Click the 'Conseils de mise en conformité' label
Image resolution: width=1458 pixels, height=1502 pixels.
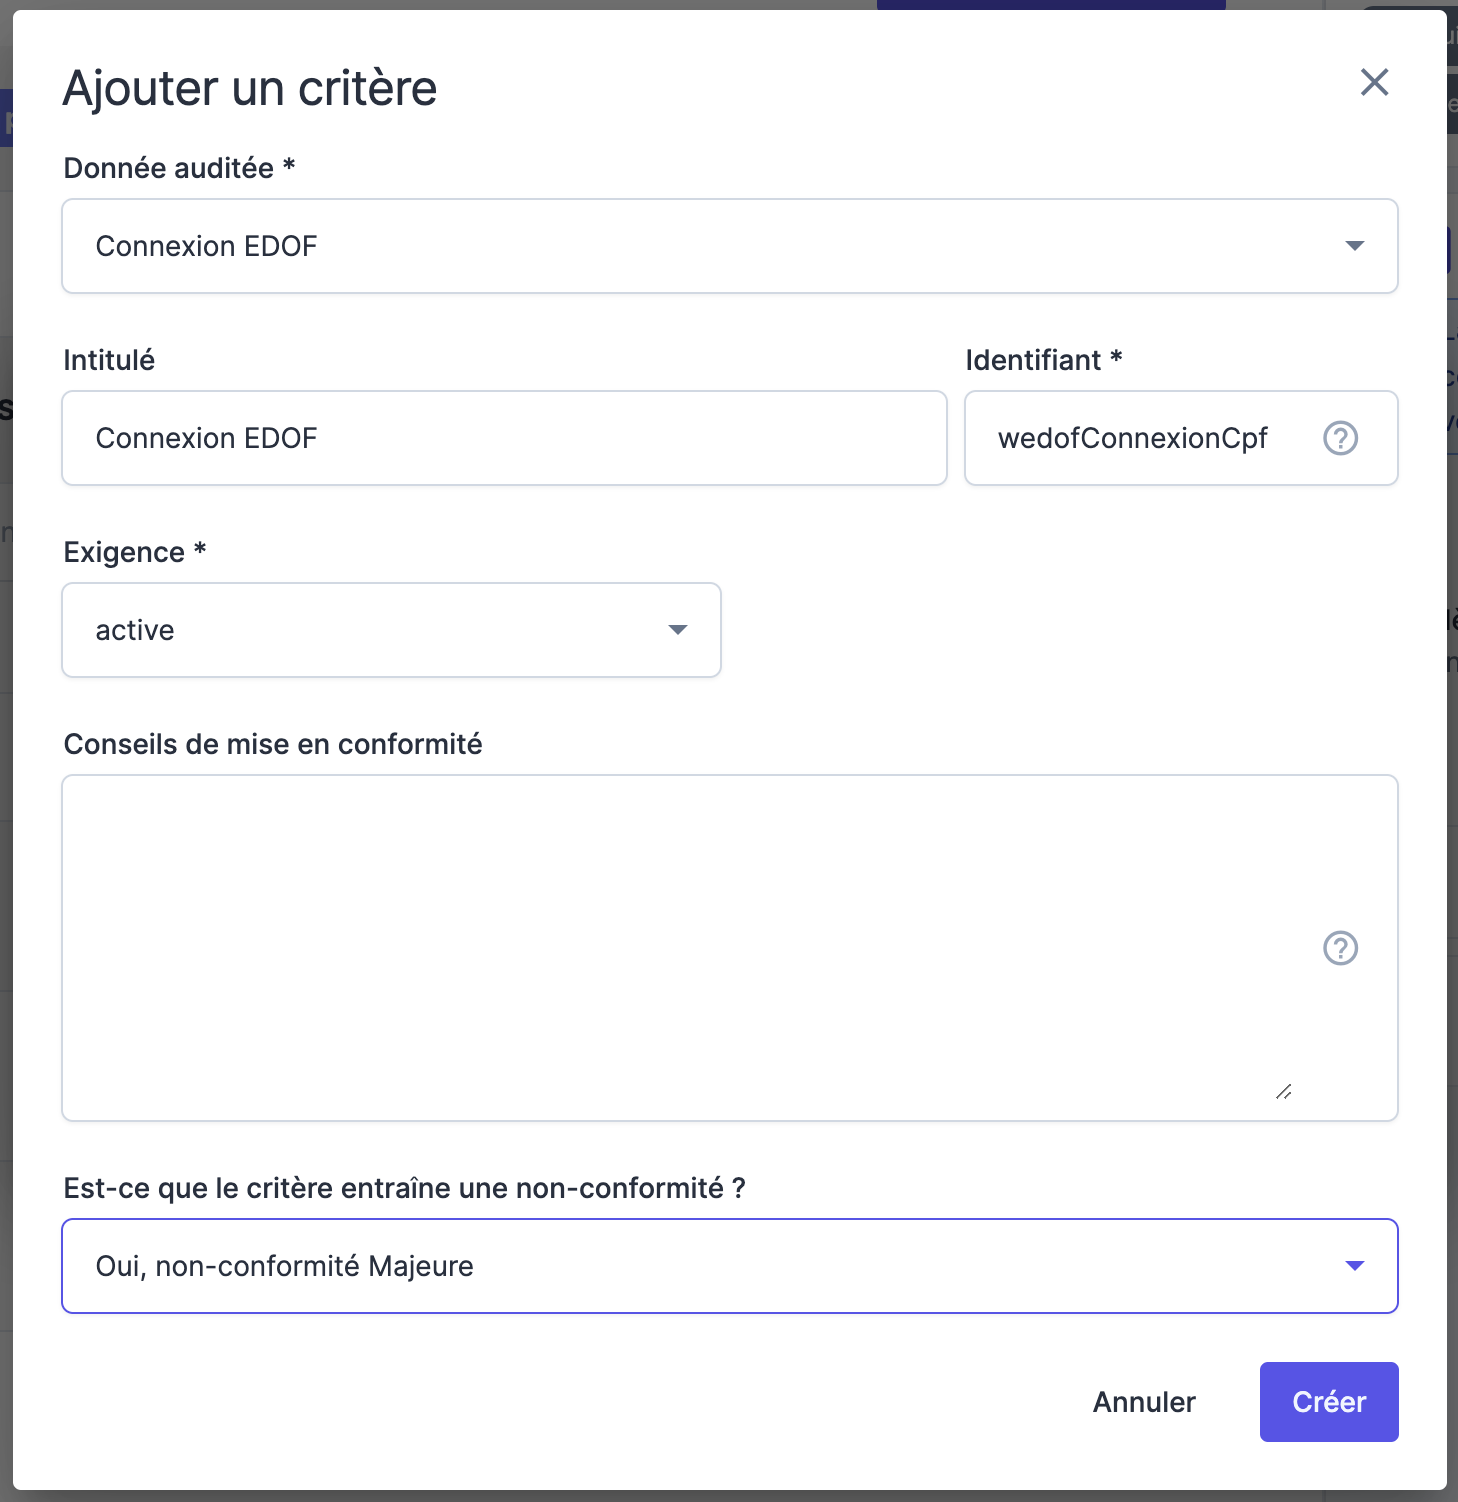point(272,744)
